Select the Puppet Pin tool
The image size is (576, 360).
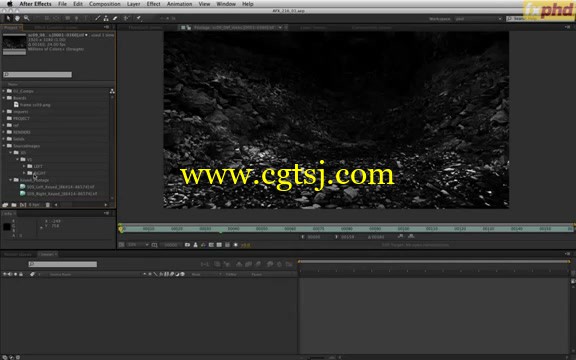click(x=139, y=18)
